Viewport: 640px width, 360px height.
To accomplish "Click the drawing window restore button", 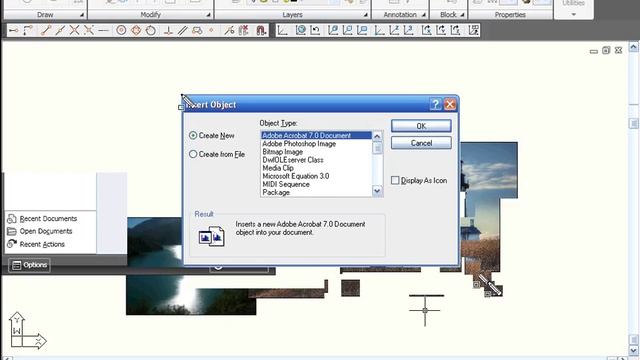I will tap(606, 50).
